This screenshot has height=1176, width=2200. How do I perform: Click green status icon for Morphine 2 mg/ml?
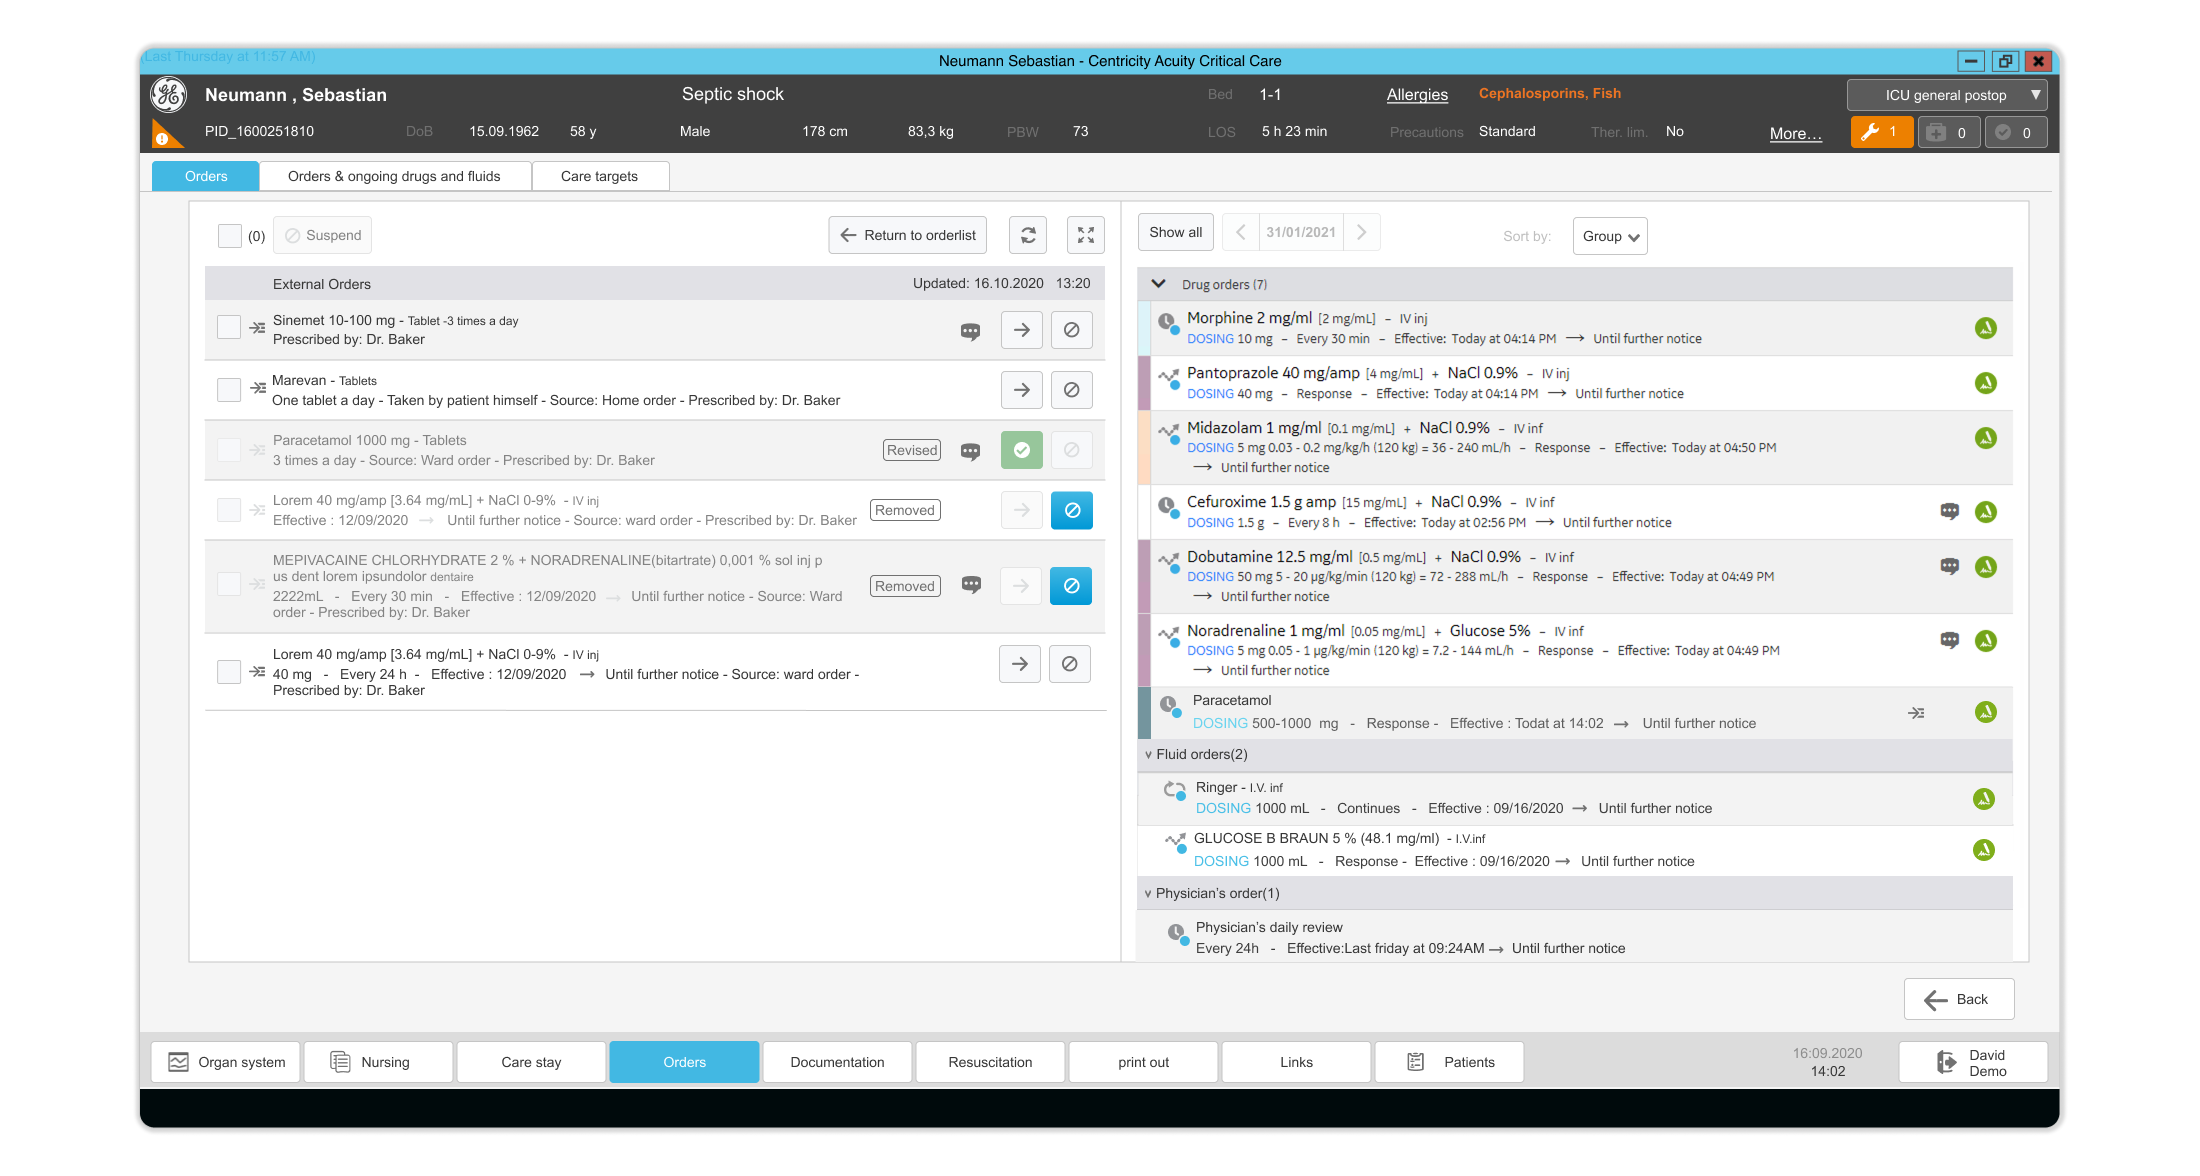coord(1986,328)
